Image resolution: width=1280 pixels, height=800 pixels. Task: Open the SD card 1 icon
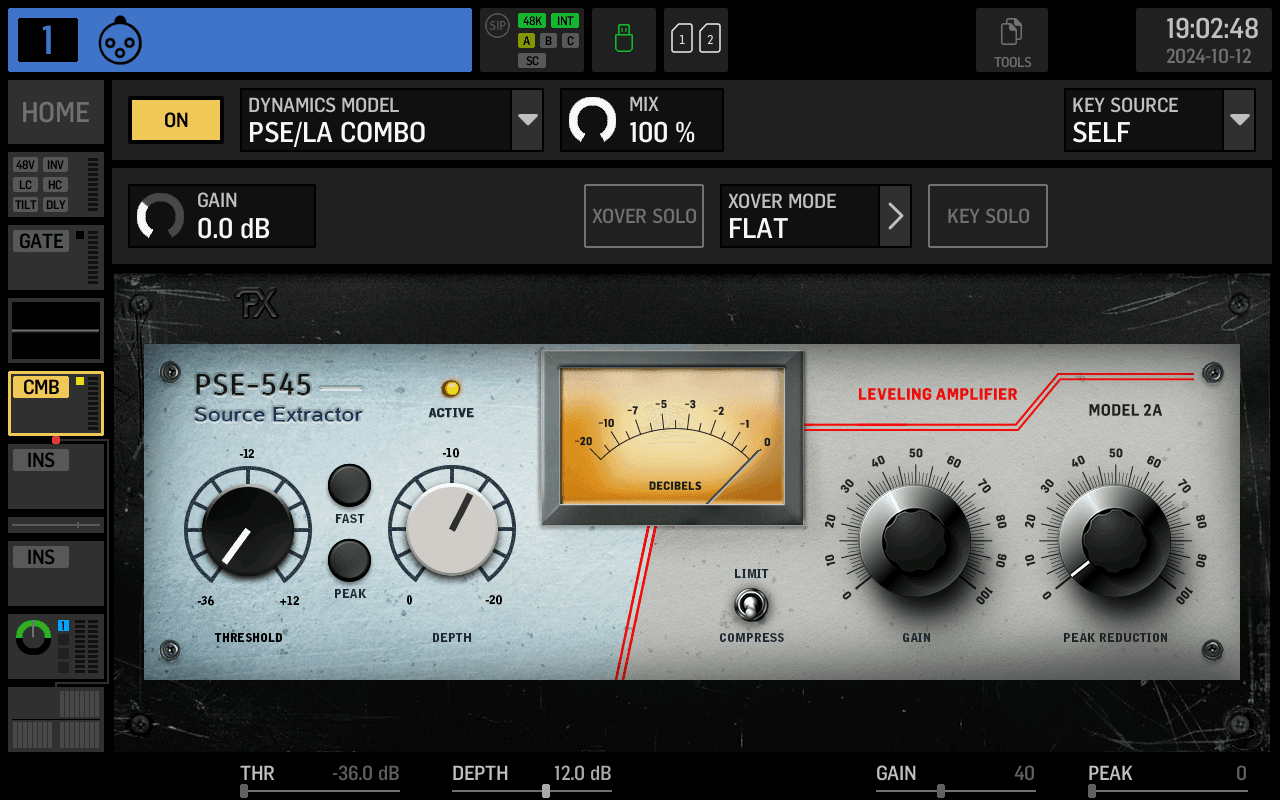pyautogui.click(x=682, y=40)
